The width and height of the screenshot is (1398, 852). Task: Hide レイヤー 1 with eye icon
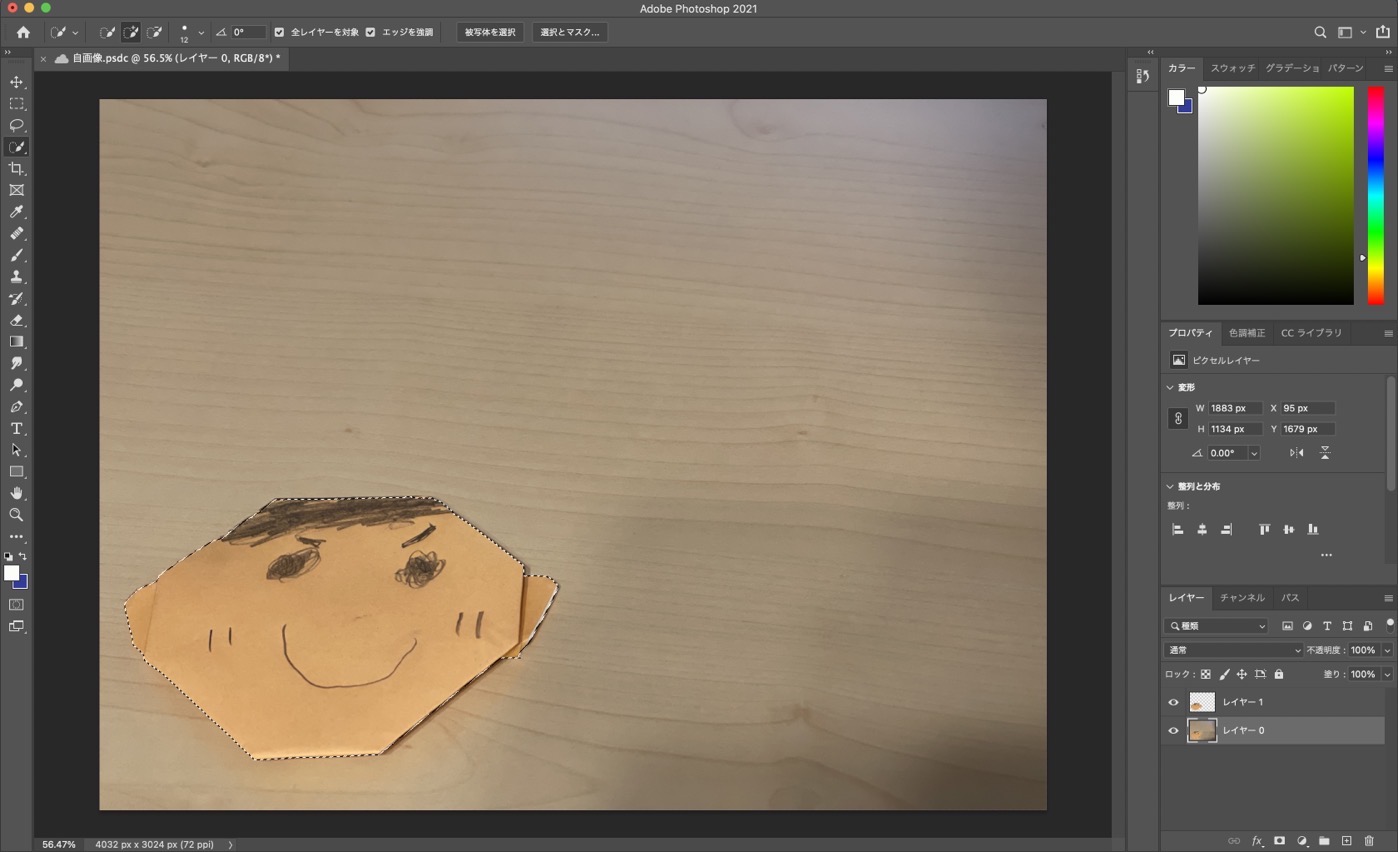(1173, 702)
